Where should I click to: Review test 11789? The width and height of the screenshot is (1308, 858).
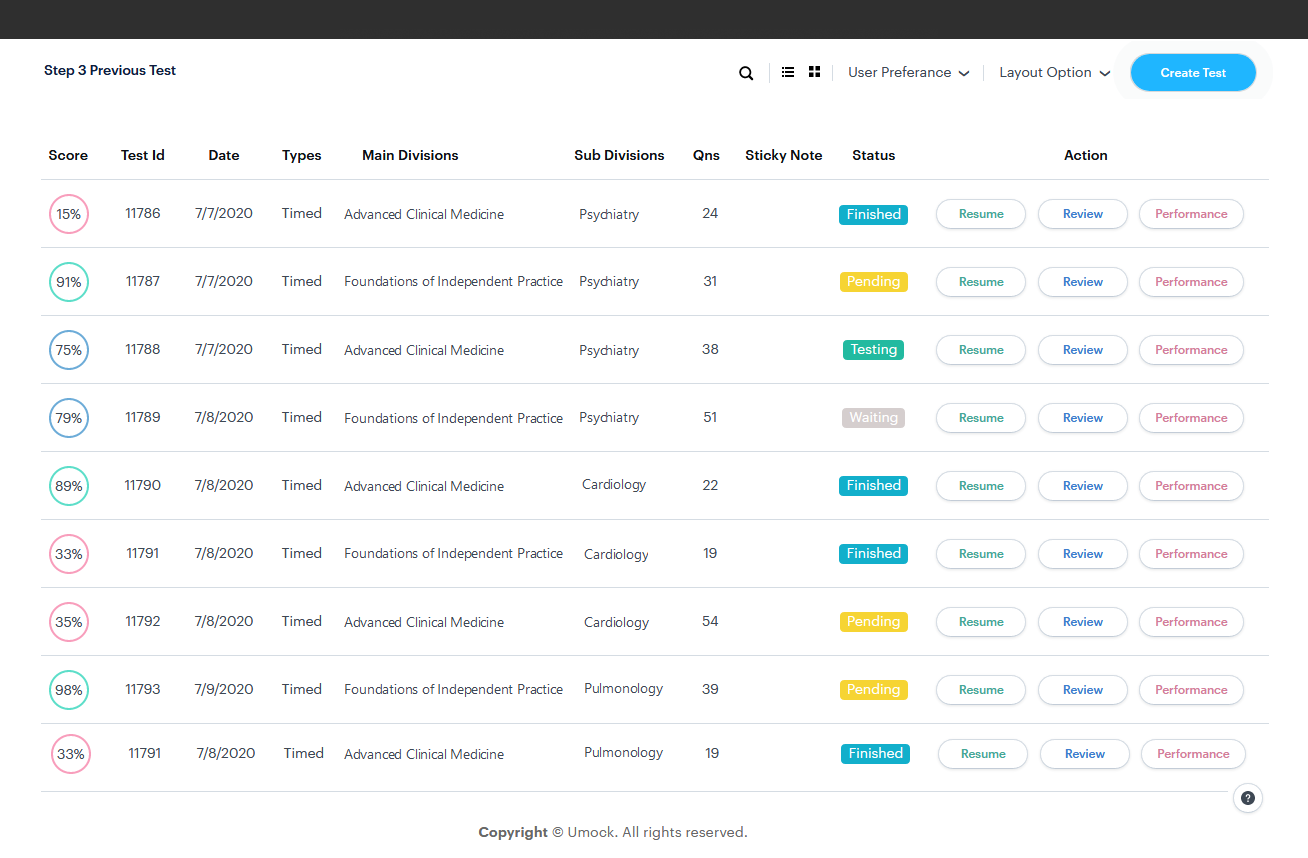pos(1083,418)
